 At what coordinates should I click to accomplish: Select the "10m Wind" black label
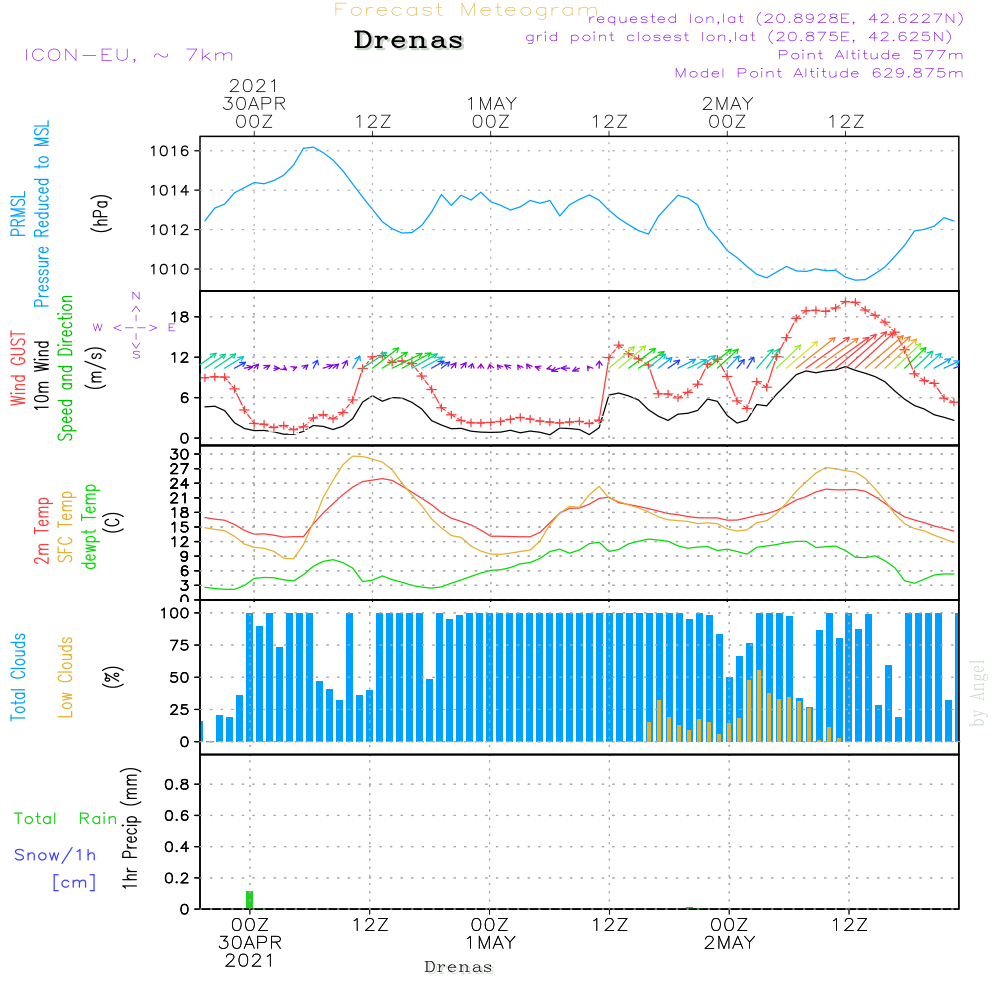pos(41,374)
